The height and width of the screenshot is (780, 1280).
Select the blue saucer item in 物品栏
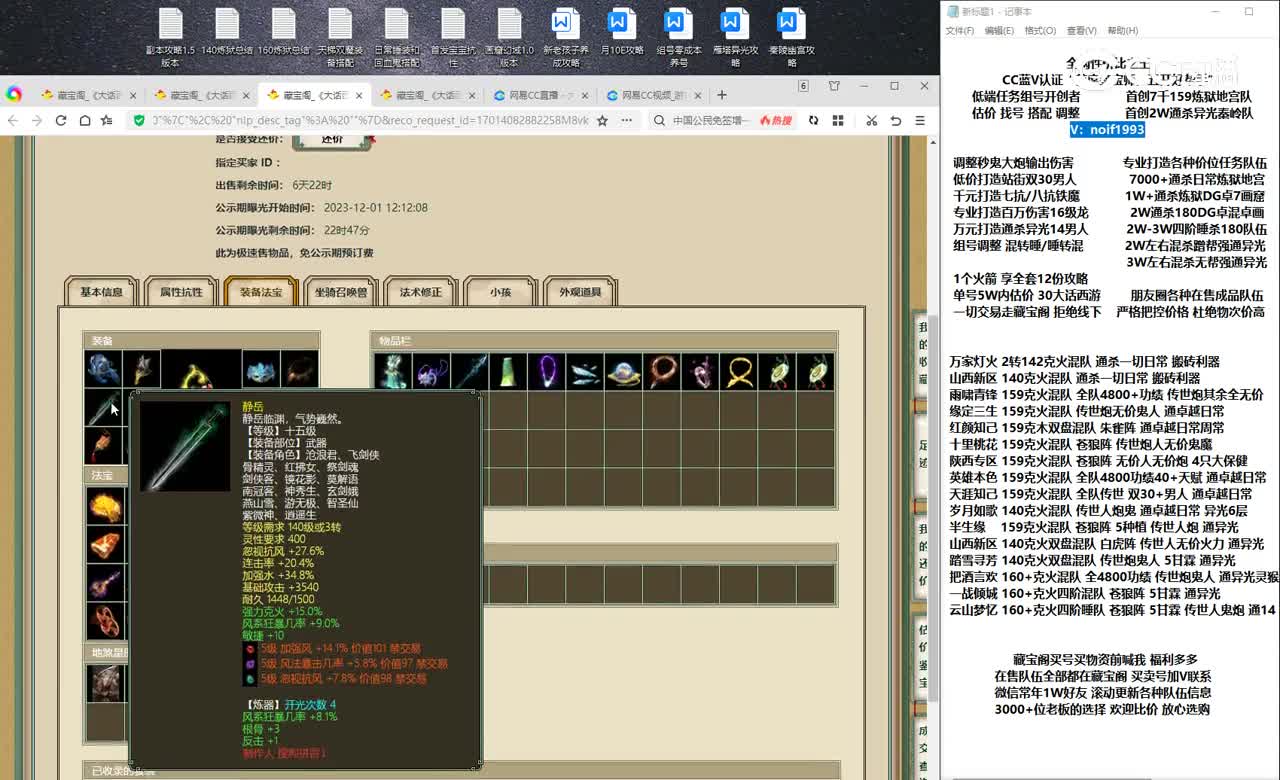pos(624,371)
